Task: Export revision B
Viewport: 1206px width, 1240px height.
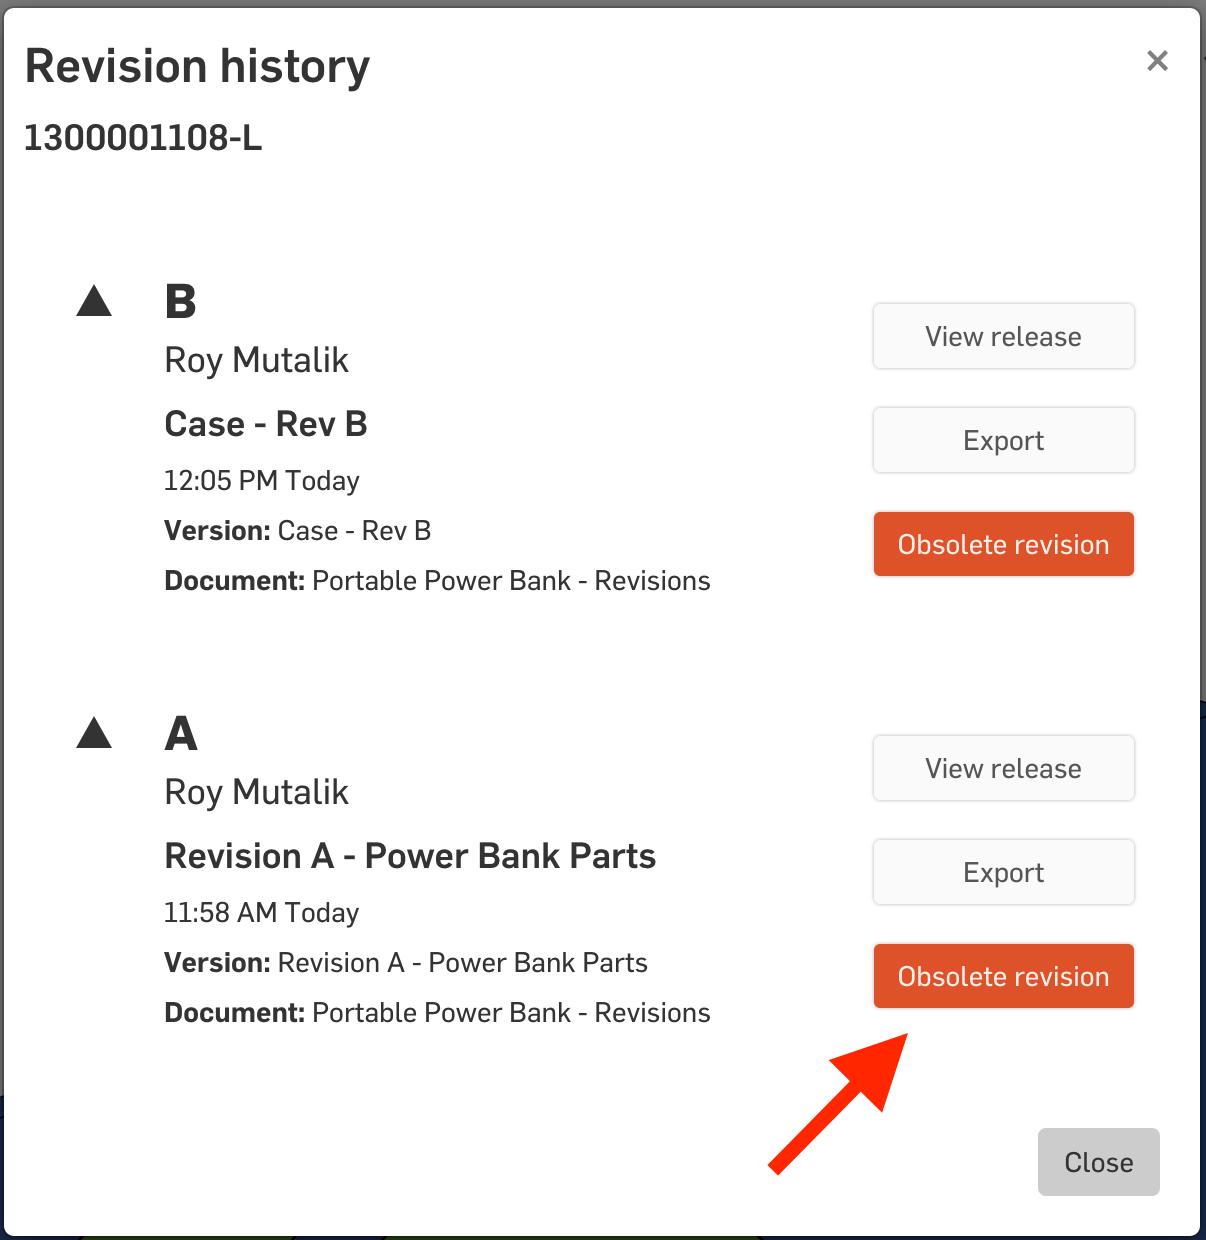Action: coord(1003,440)
